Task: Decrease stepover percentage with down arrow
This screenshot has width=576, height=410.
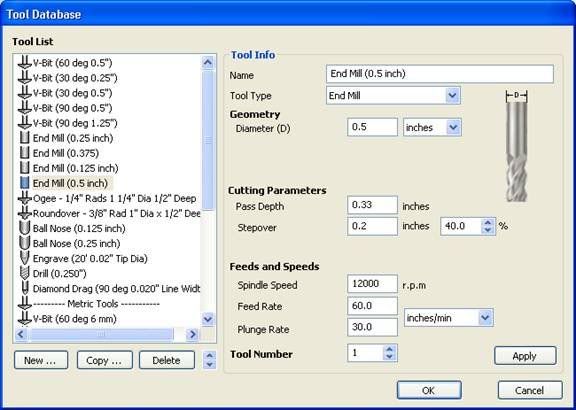Action: coord(487,230)
